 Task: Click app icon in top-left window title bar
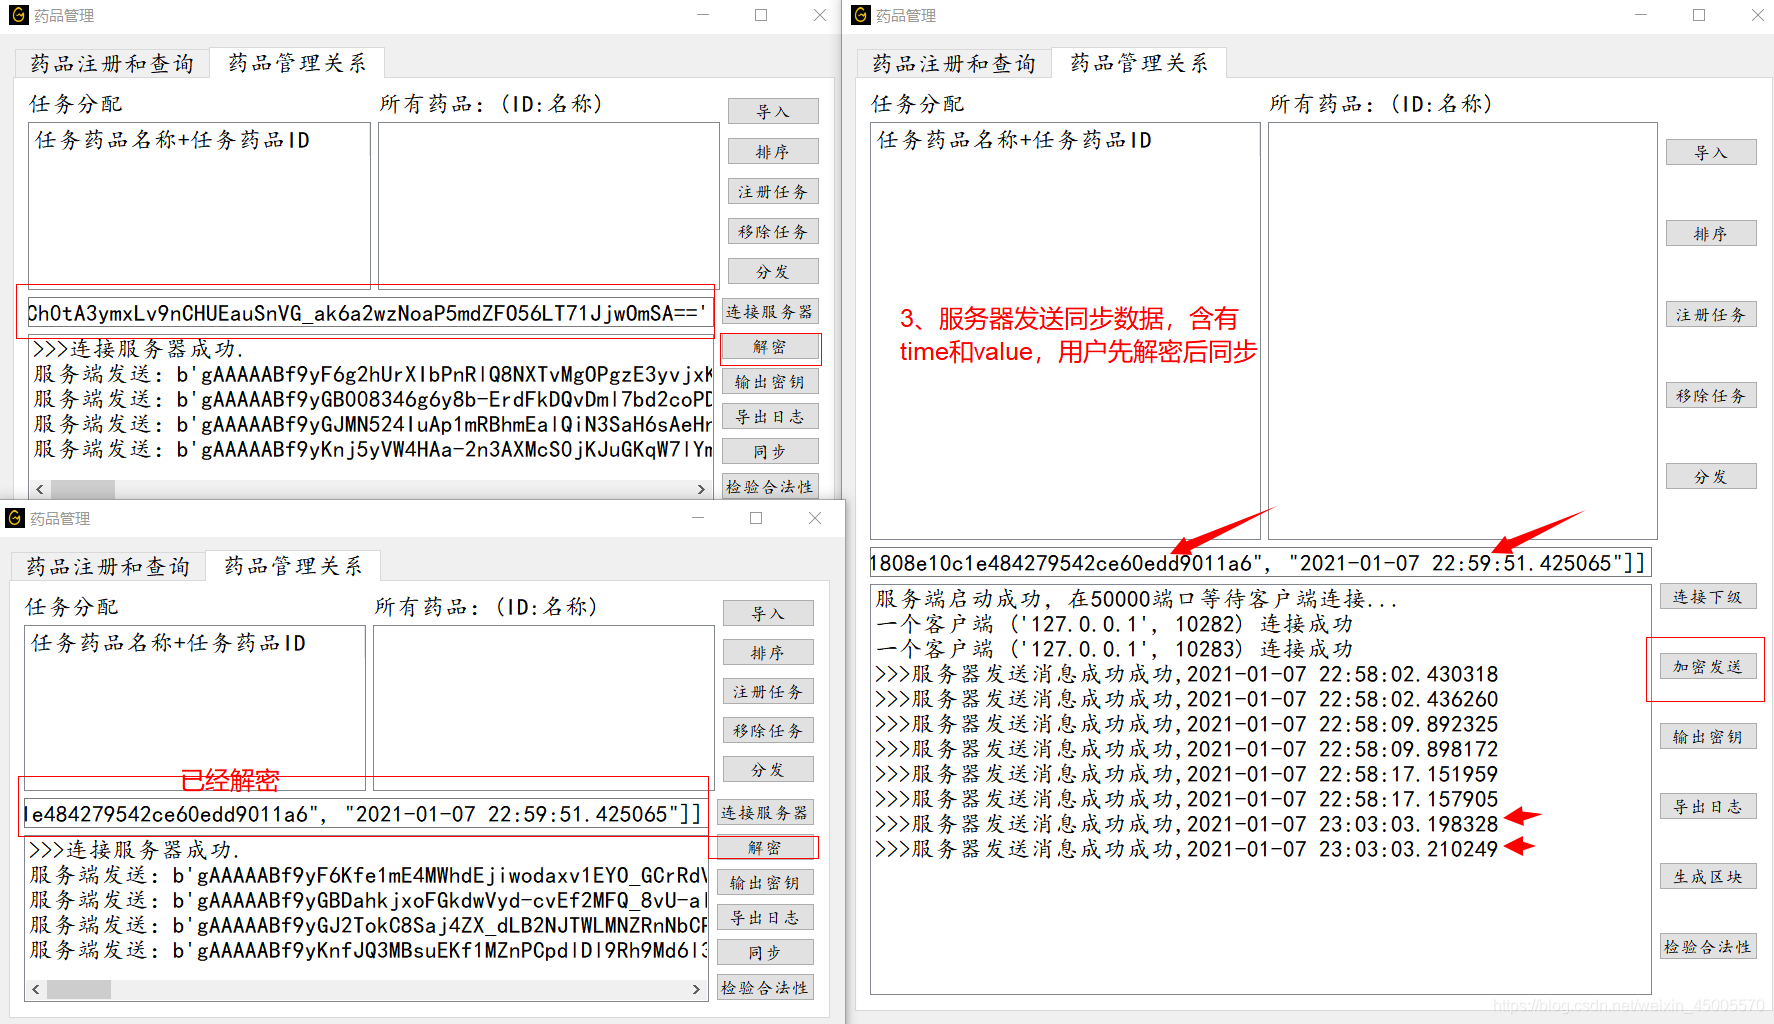(x=19, y=15)
